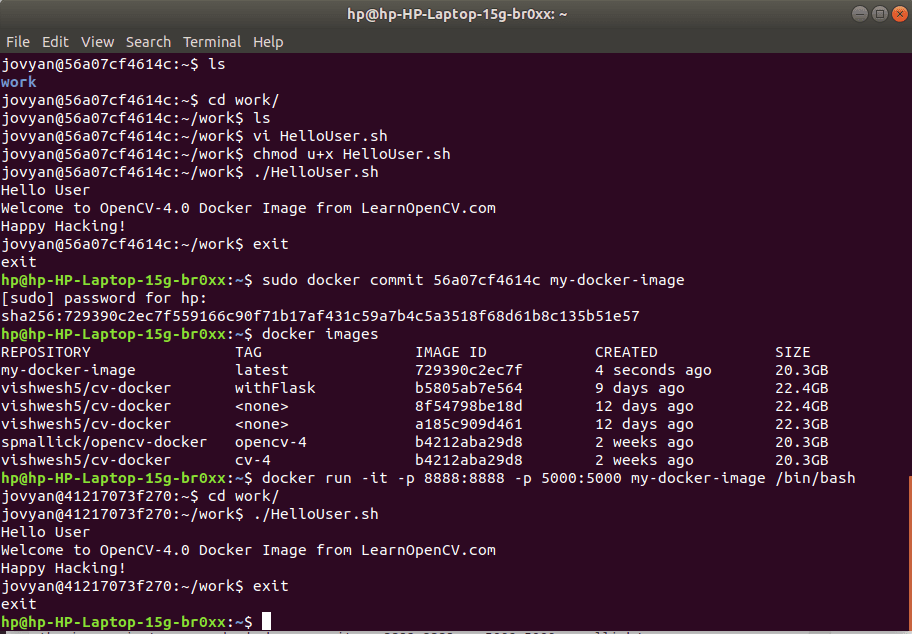Click the 'cv-4' tag
This screenshot has height=634, width=912.
[x=252, y=461]
